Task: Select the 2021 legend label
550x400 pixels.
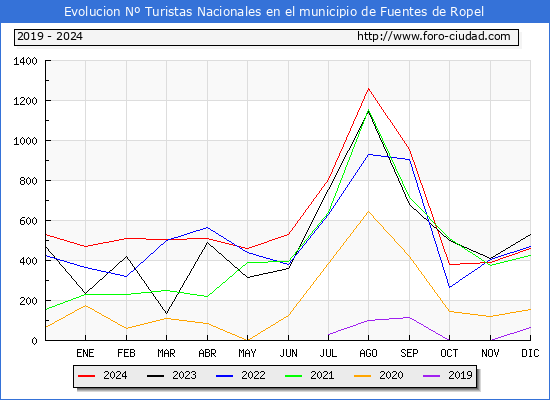Action: tap(322, 375)
